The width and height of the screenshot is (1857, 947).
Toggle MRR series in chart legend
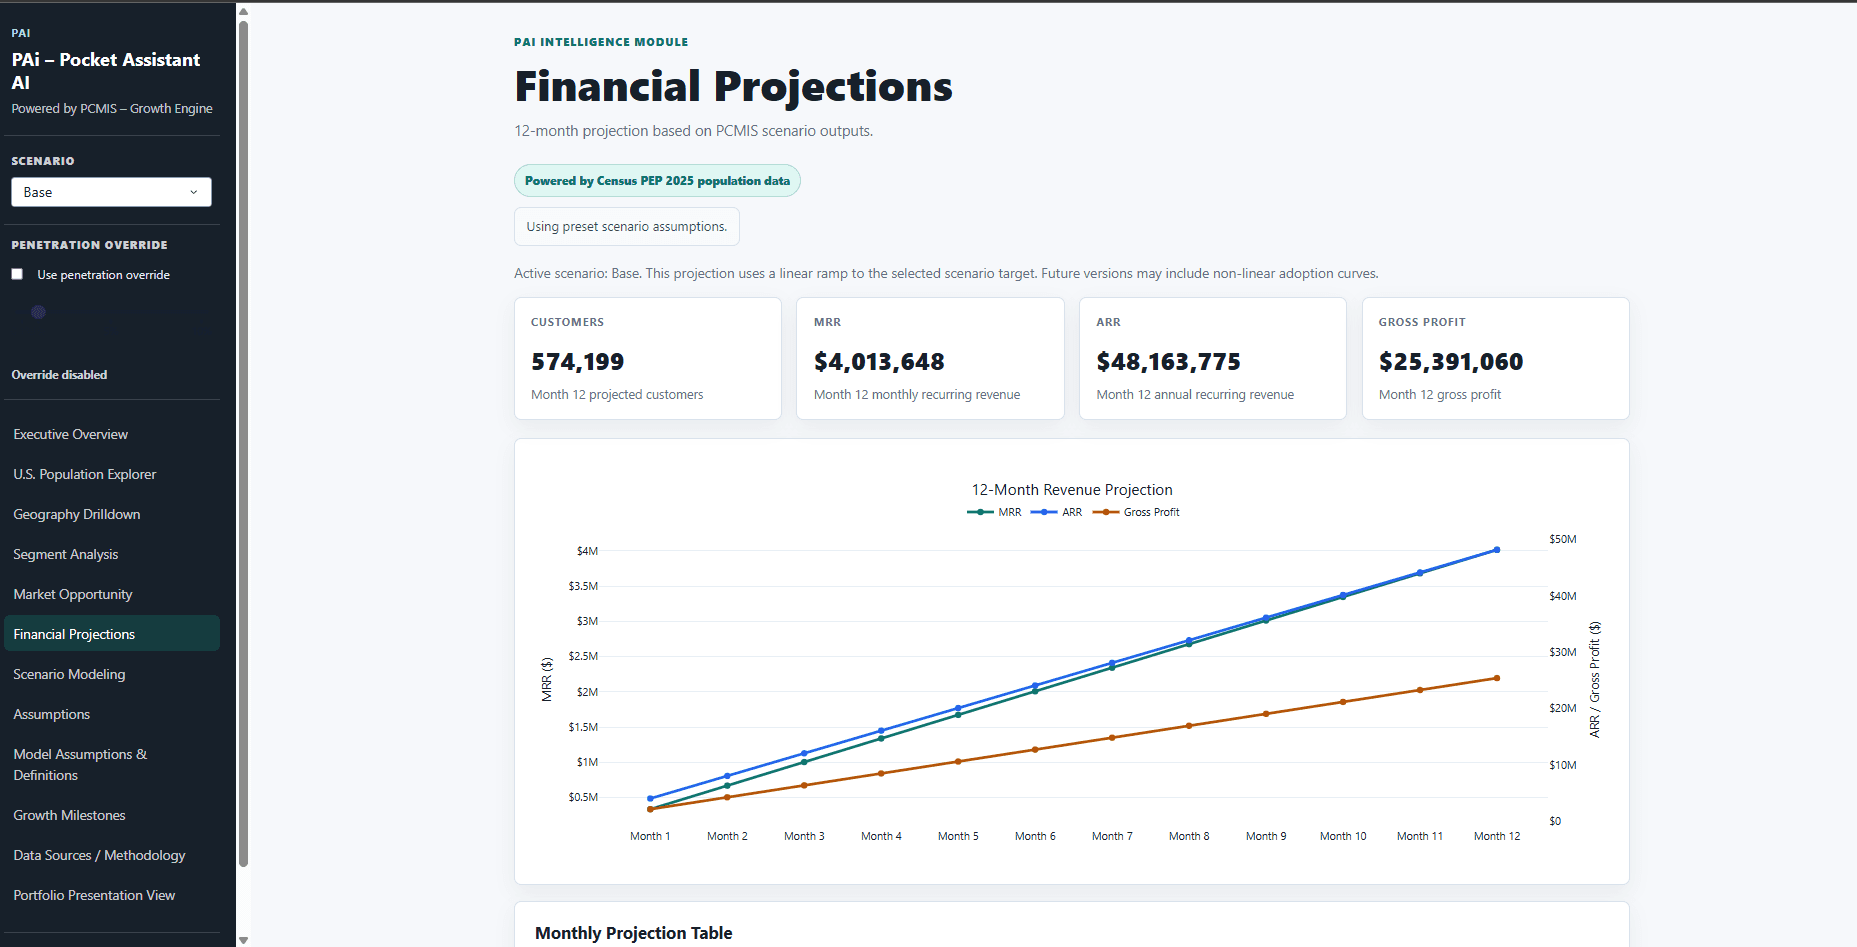click(x=995, y=512)
